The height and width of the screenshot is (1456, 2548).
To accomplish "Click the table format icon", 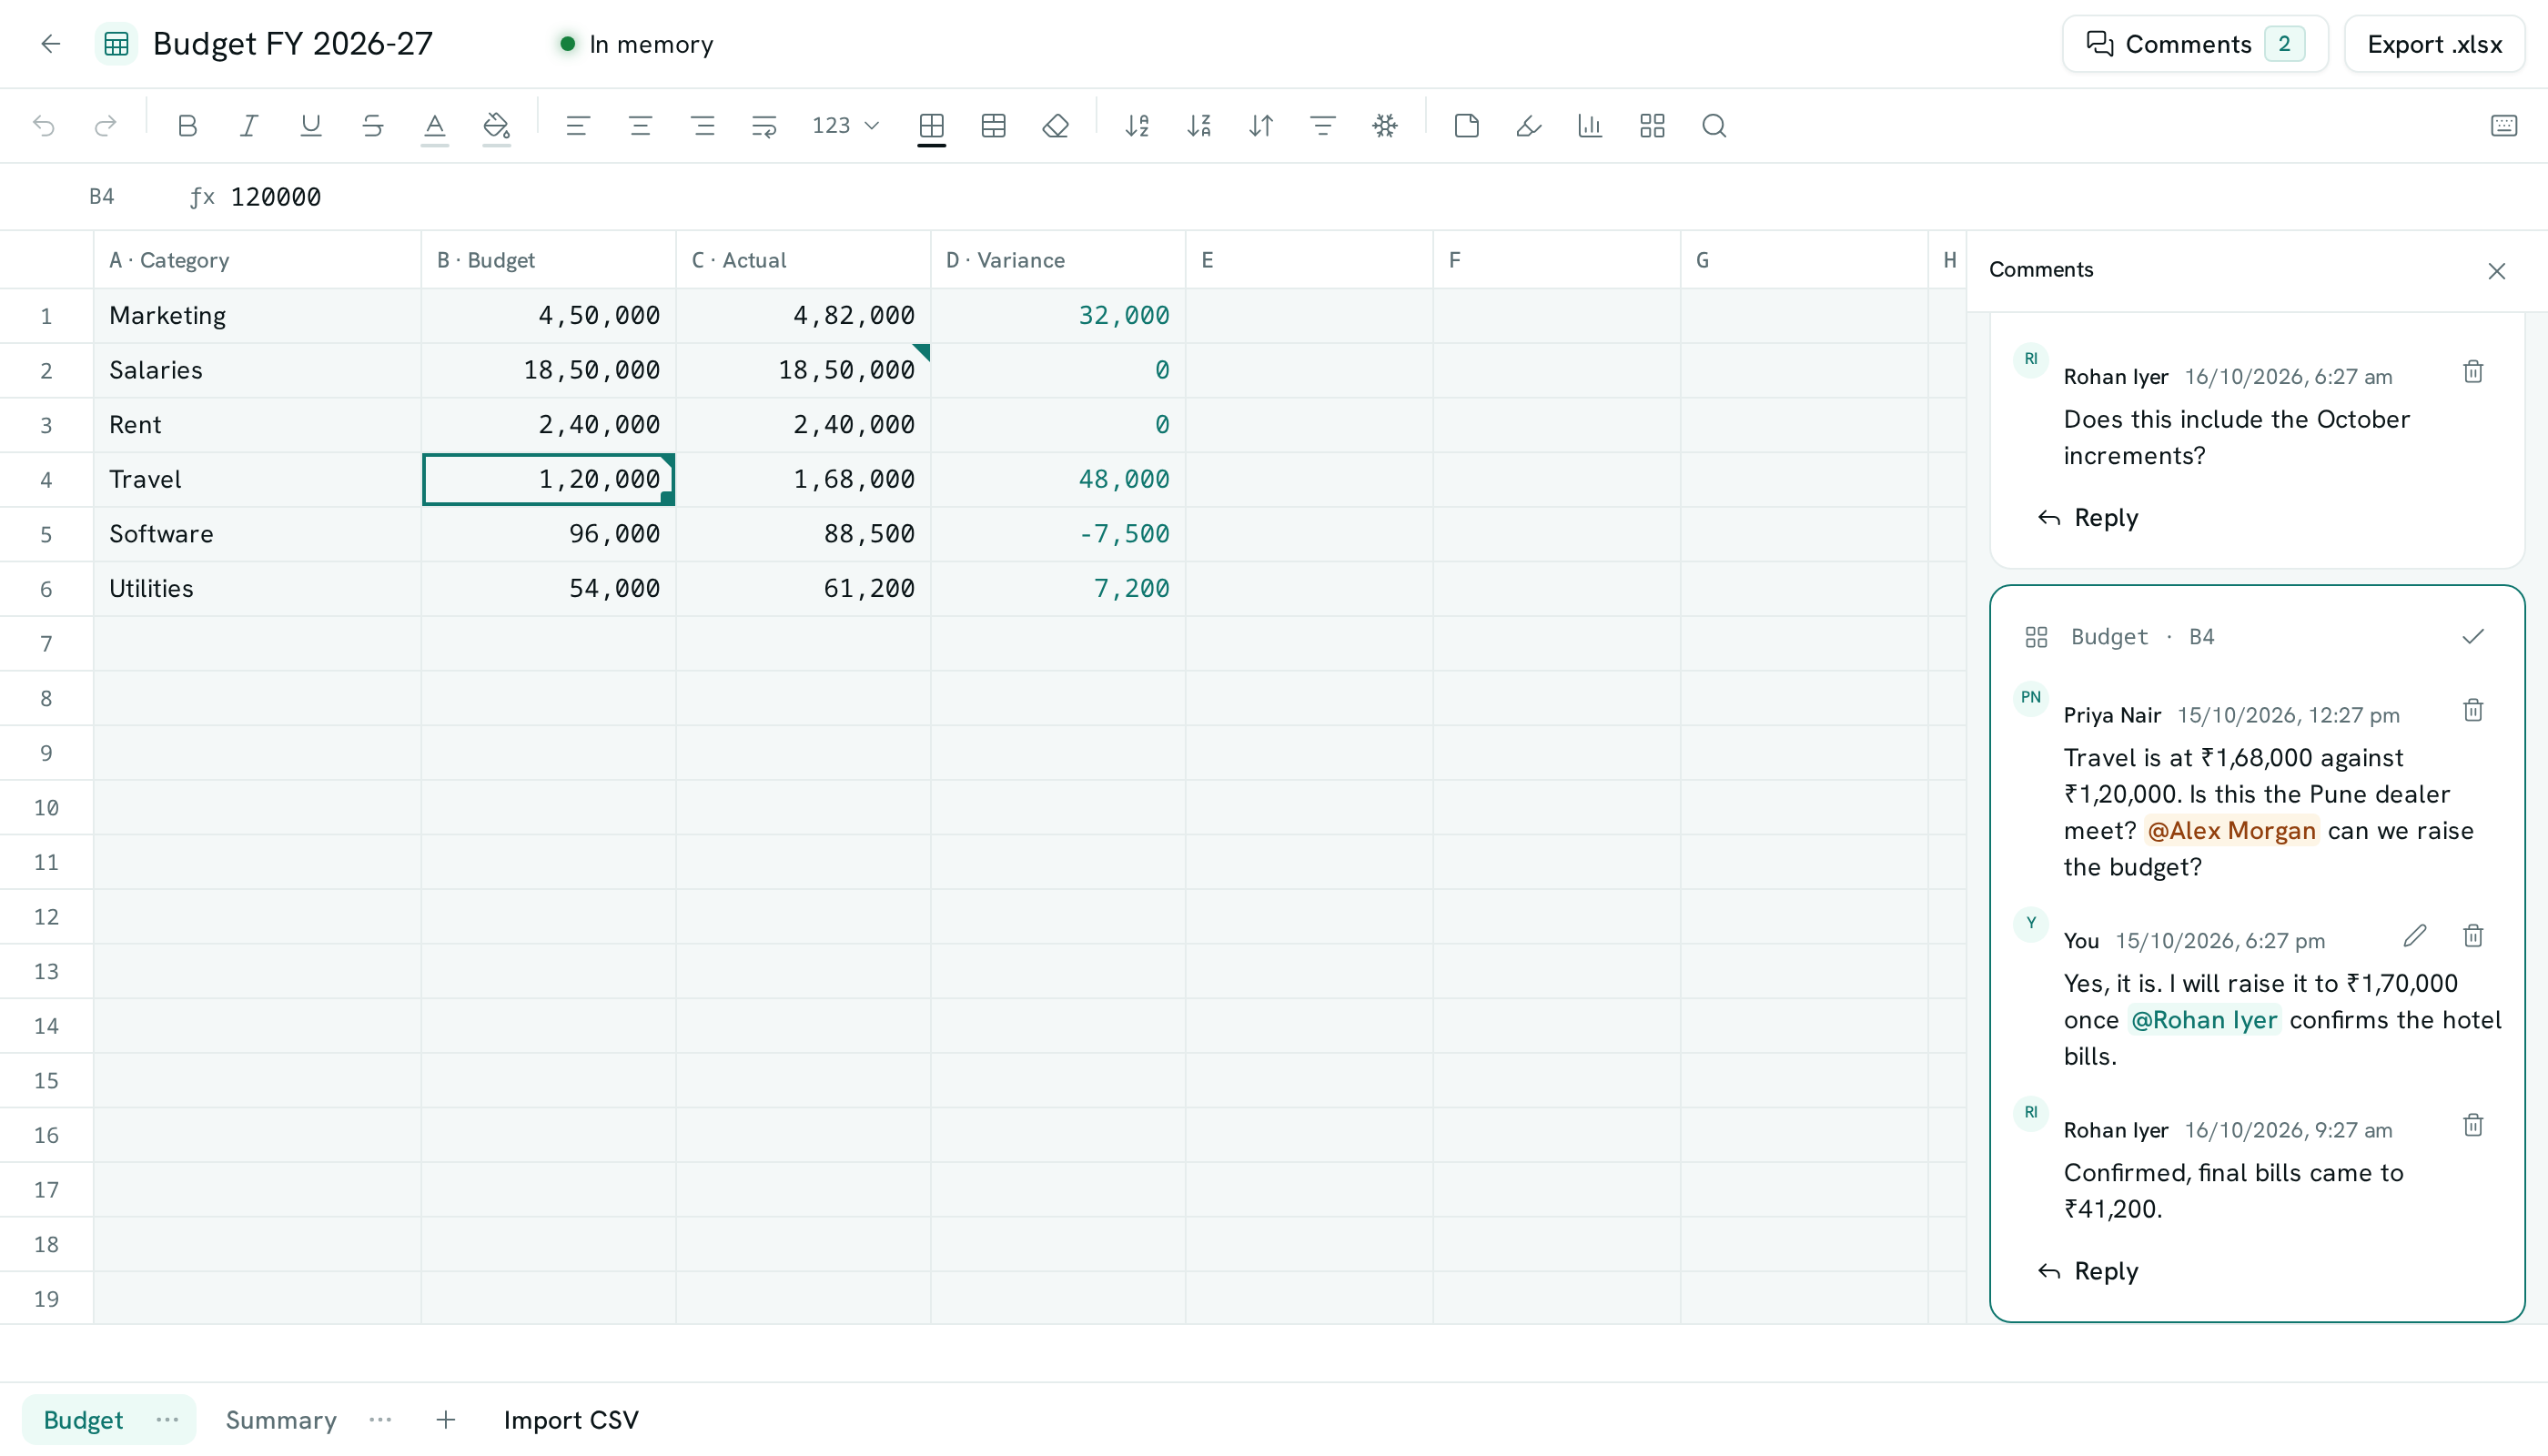I will 994,126.
